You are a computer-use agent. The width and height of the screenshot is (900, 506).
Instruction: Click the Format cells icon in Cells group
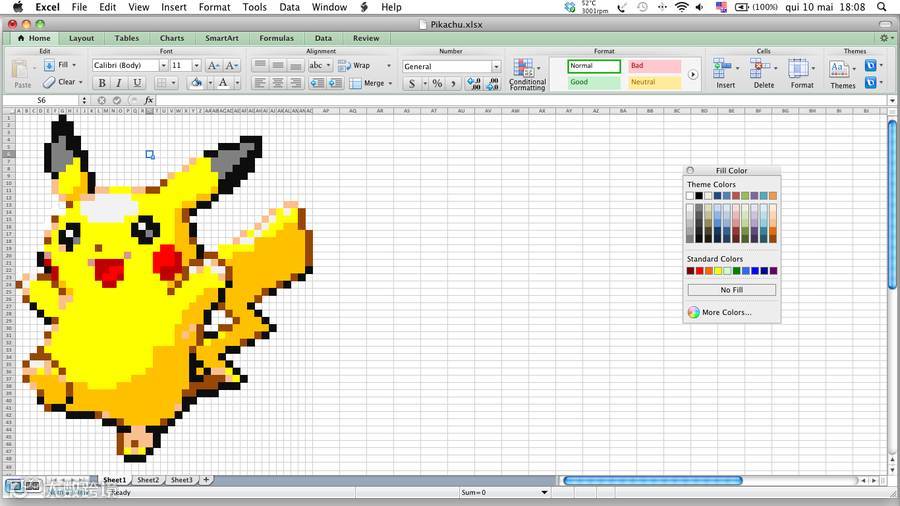coord(798,68)
